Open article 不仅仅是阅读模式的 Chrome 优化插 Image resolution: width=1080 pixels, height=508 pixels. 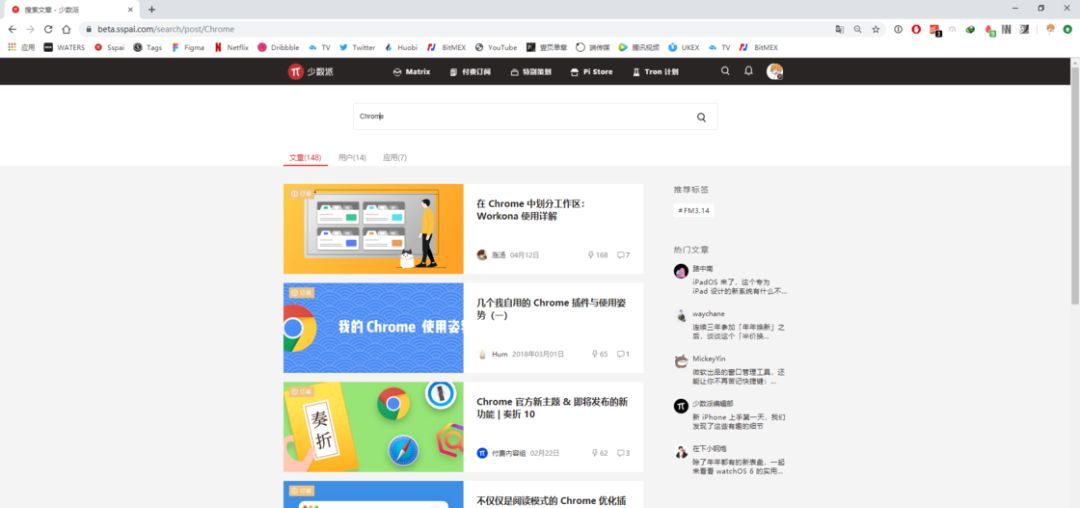(550, 501)
